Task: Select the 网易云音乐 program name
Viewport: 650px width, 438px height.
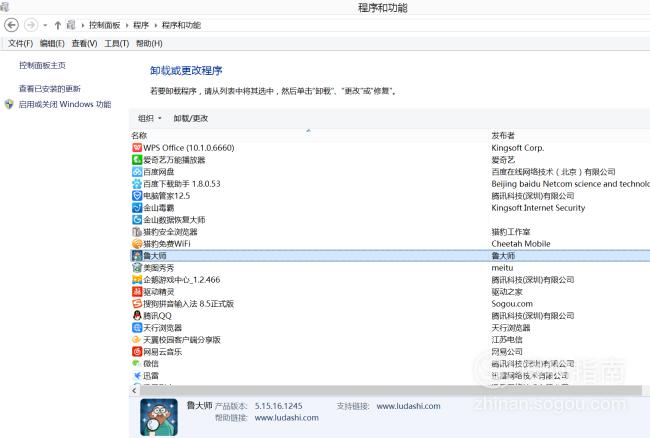Action: click(x=162, y=352)
